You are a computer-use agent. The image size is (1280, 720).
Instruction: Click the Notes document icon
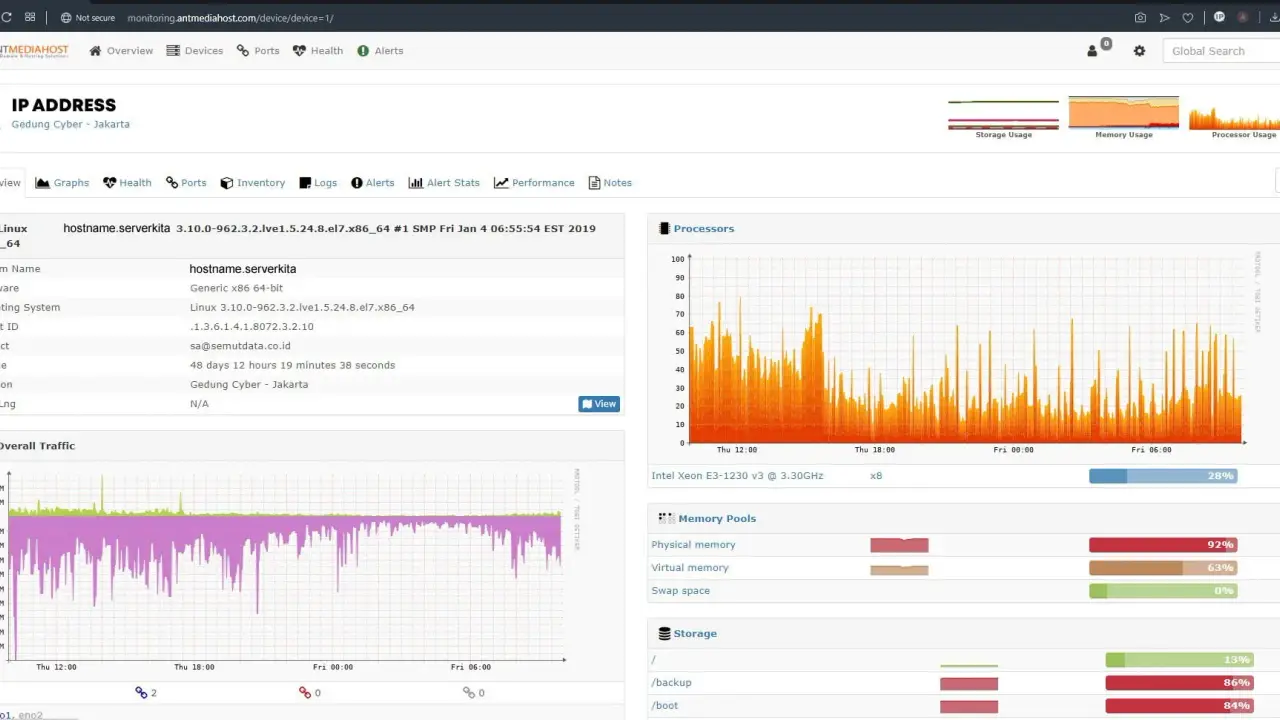click(x=594, y=182)
